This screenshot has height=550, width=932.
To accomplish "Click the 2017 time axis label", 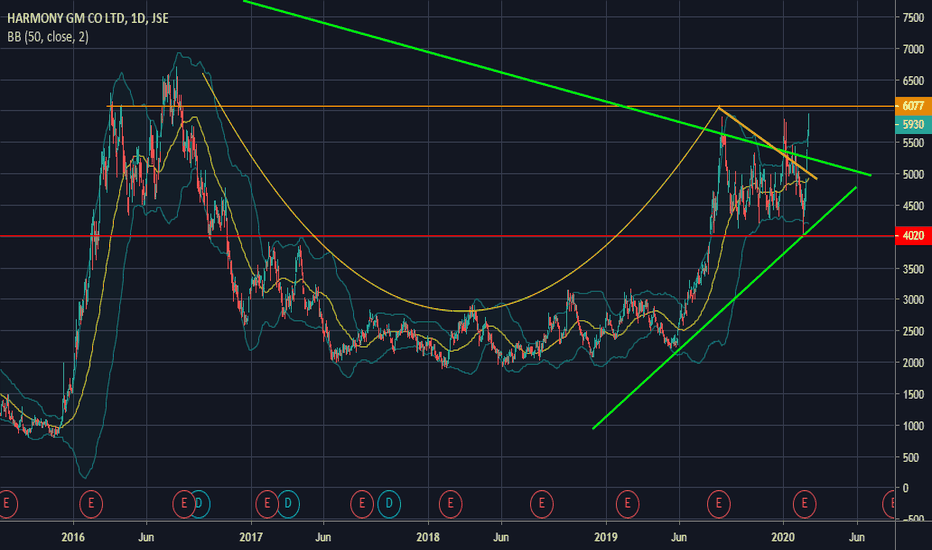I will [251, 538].
